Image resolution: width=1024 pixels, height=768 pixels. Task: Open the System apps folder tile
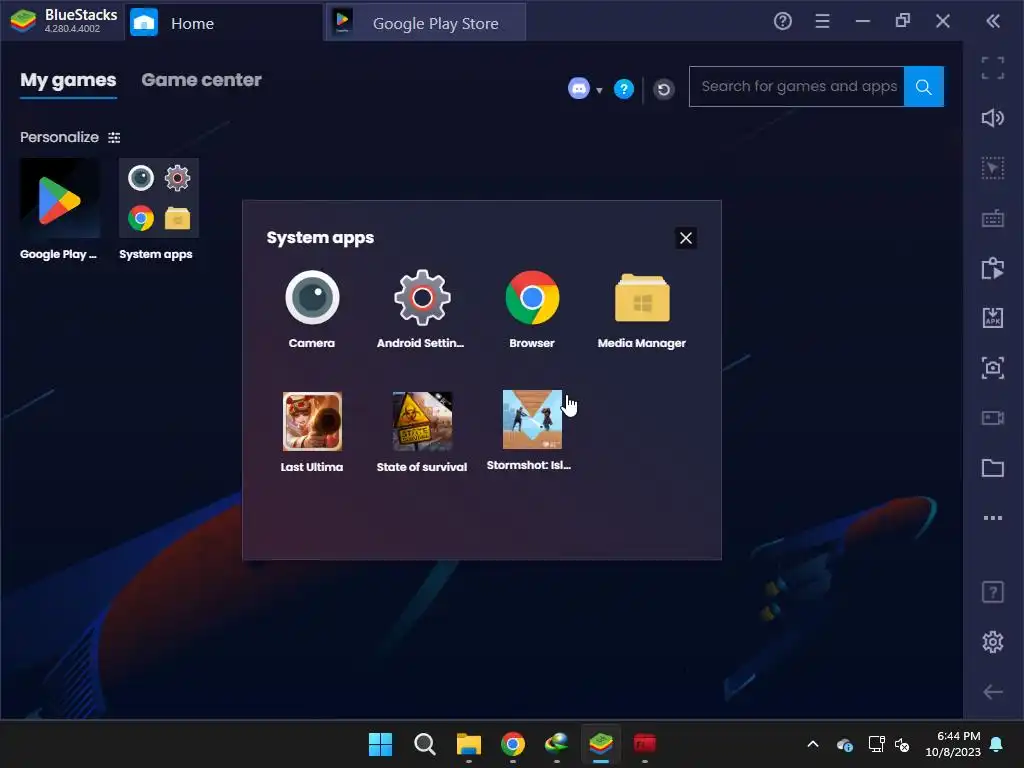click(159, 199)
